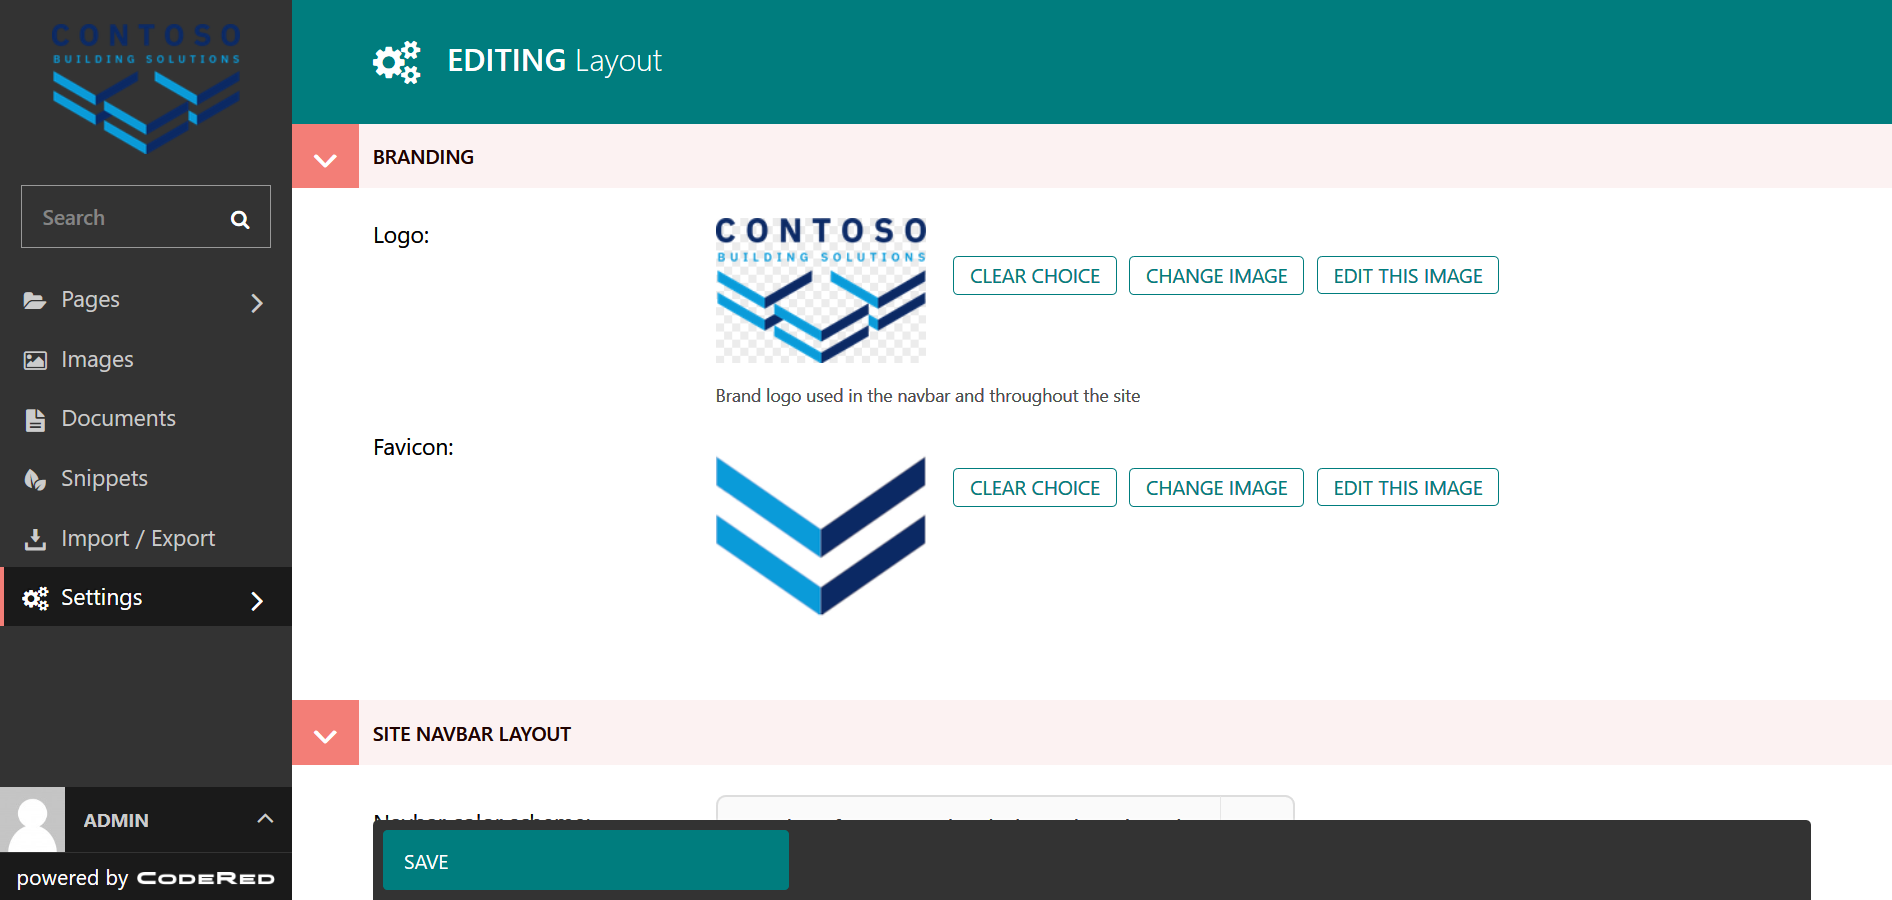Click the Settings gears icon in sidebar
This screenshot has height=900, width=1892.
point(35,598)
